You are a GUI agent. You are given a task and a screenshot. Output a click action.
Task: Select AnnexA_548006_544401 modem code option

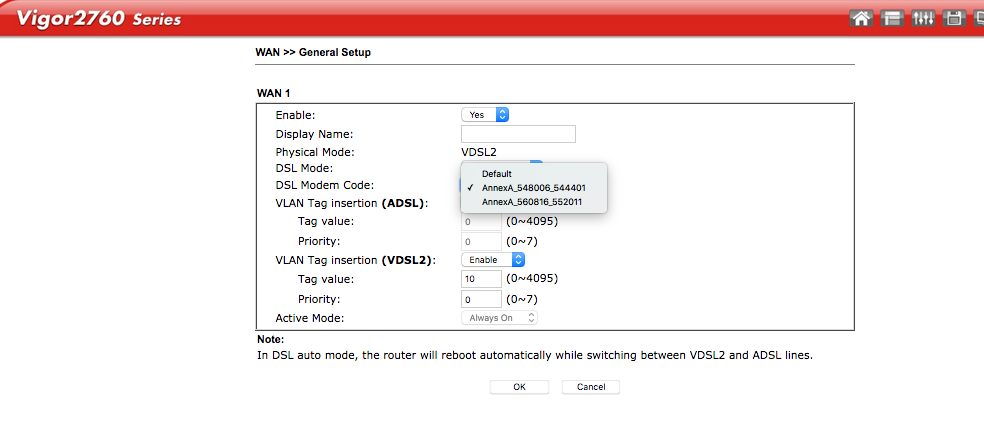click(x=533, y=188)
